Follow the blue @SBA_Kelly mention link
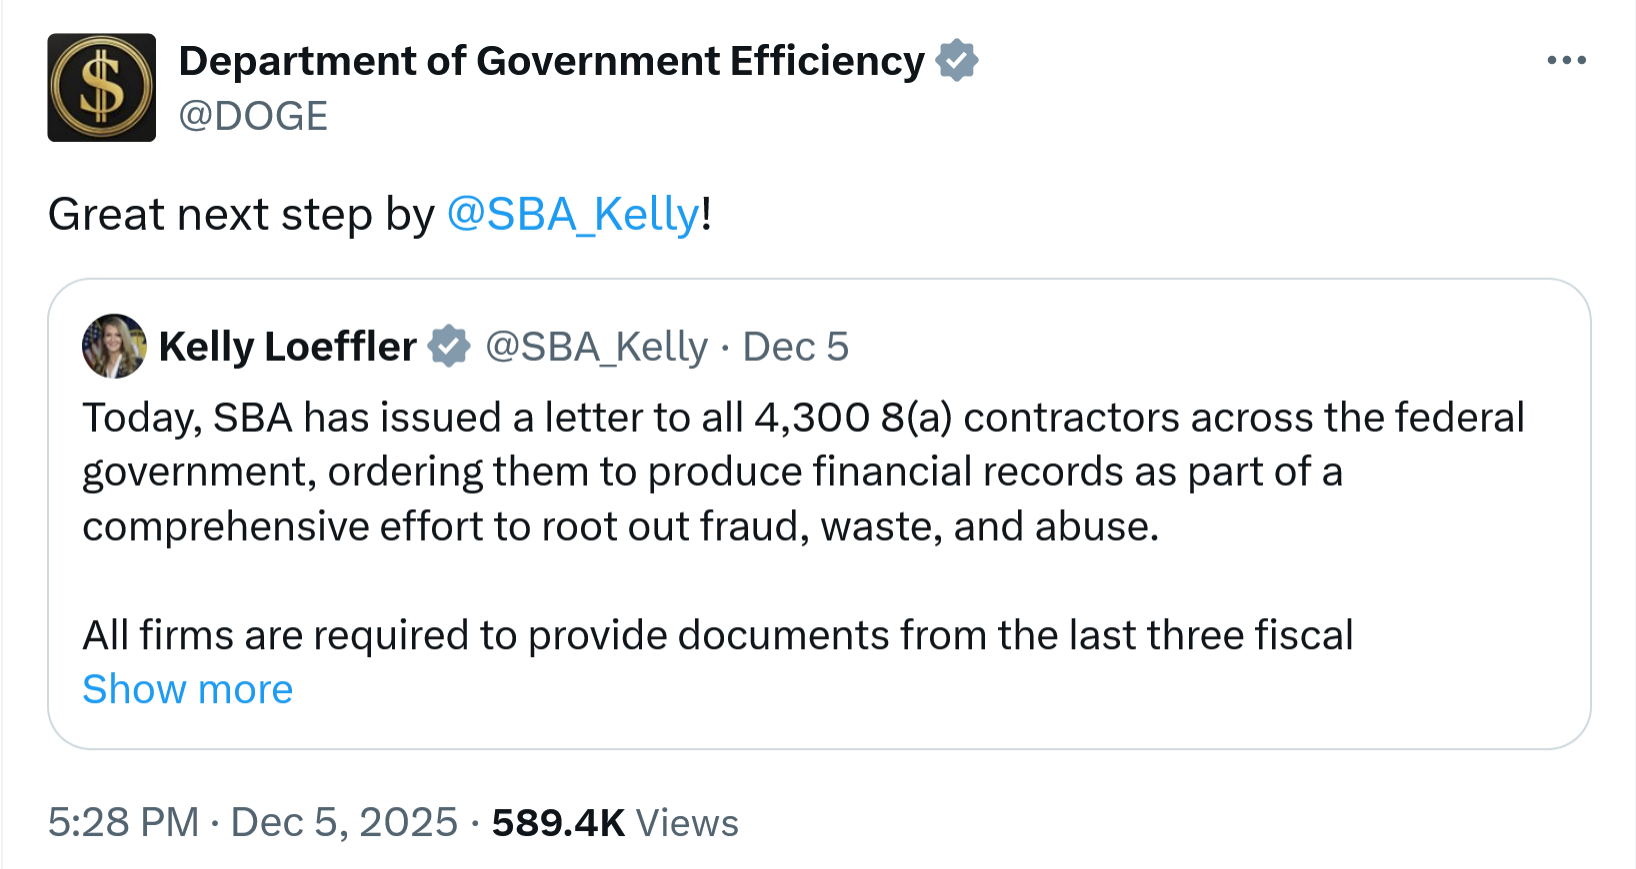The width and height of the screenshot is (1636, 869). (573, 214)
